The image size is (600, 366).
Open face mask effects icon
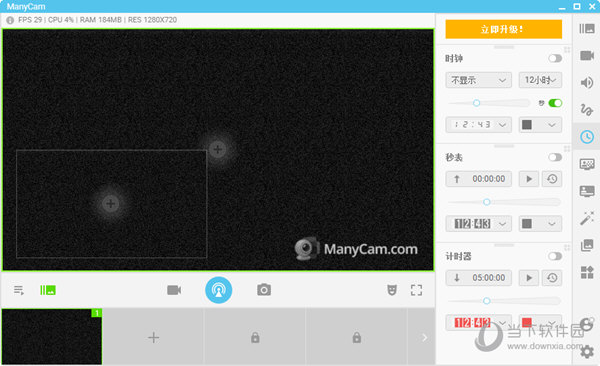pyautogui.click(x=391, y=290)
